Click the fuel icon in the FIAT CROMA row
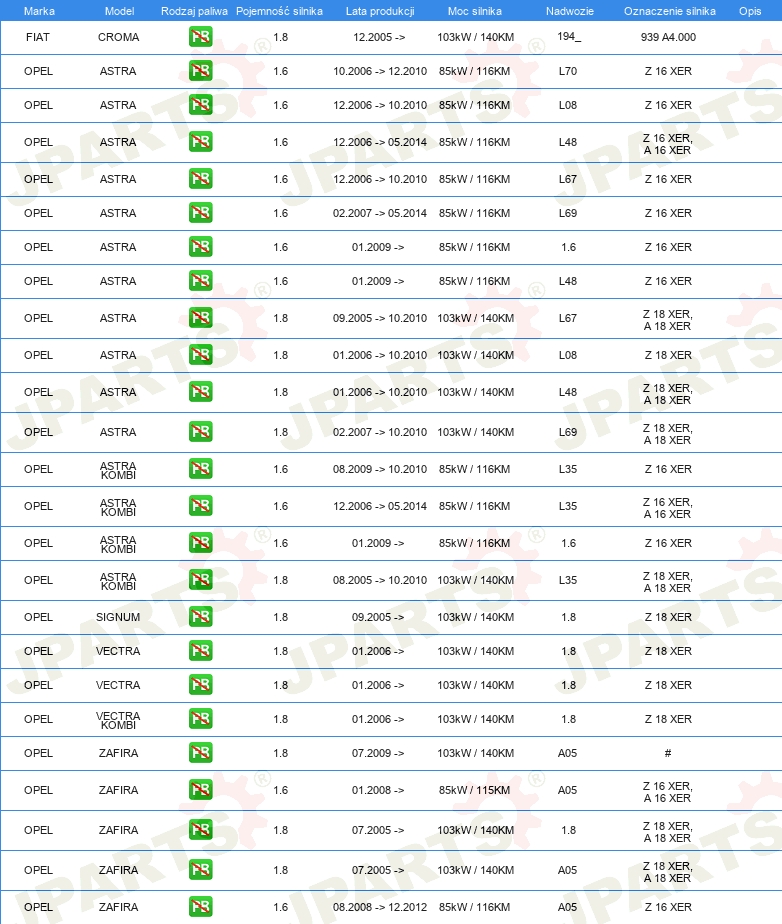 pyautogui.click(x=200, y=37)
